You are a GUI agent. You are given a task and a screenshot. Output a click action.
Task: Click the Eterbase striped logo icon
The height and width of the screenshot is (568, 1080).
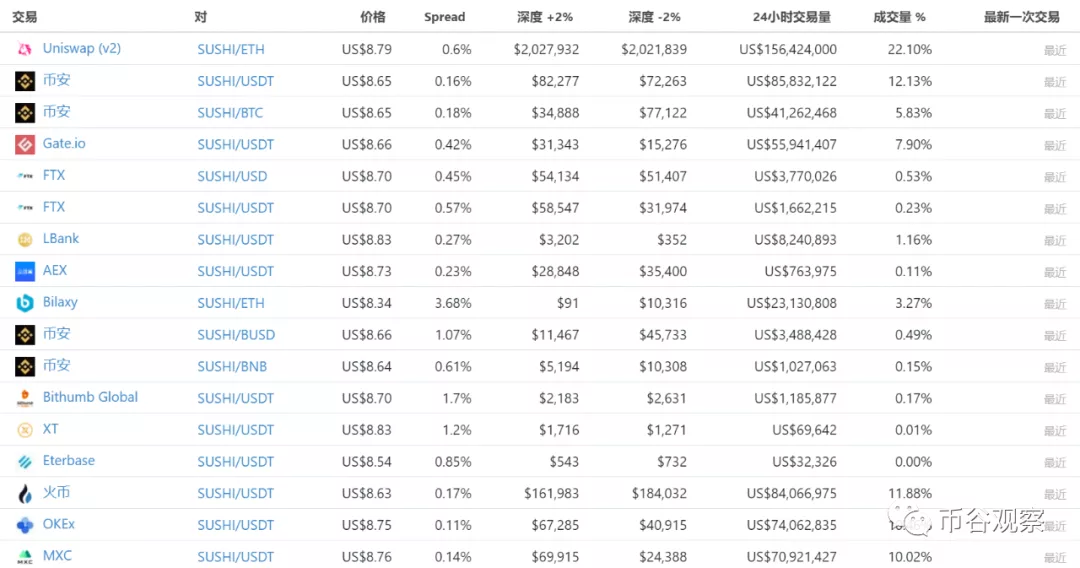coord(25,461)
